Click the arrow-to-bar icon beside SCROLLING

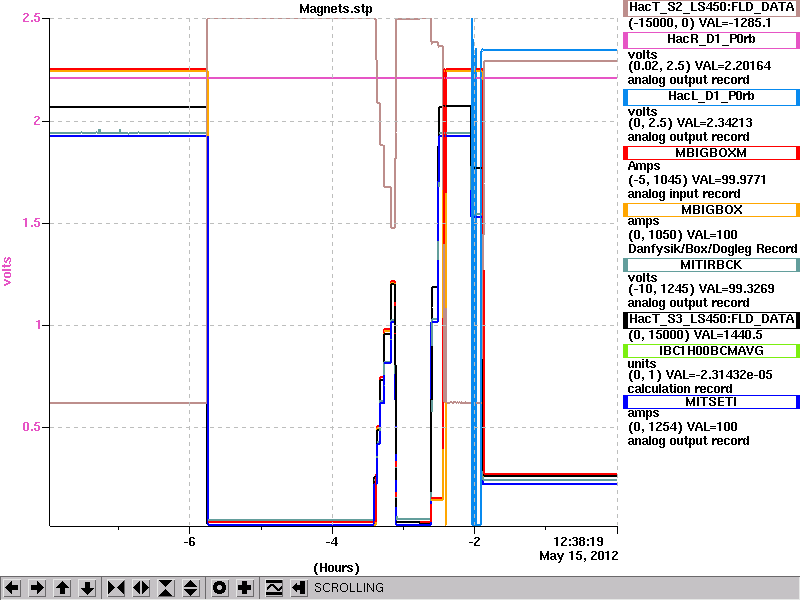point(299,588)
